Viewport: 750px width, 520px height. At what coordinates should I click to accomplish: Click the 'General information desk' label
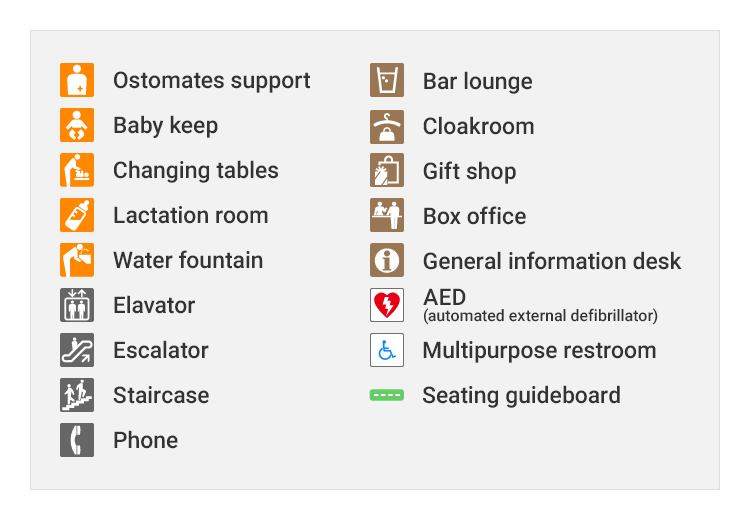tap(552, 261)
